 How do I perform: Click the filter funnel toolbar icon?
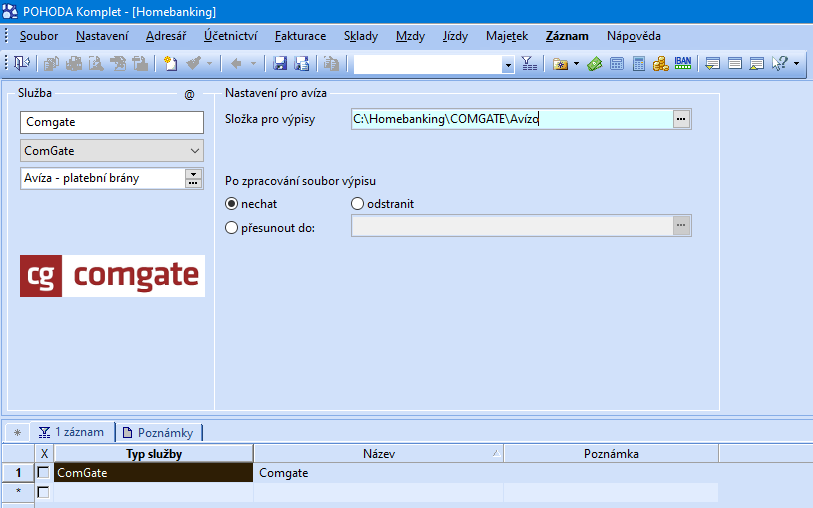pyautogui.click(x=529, y=64)
